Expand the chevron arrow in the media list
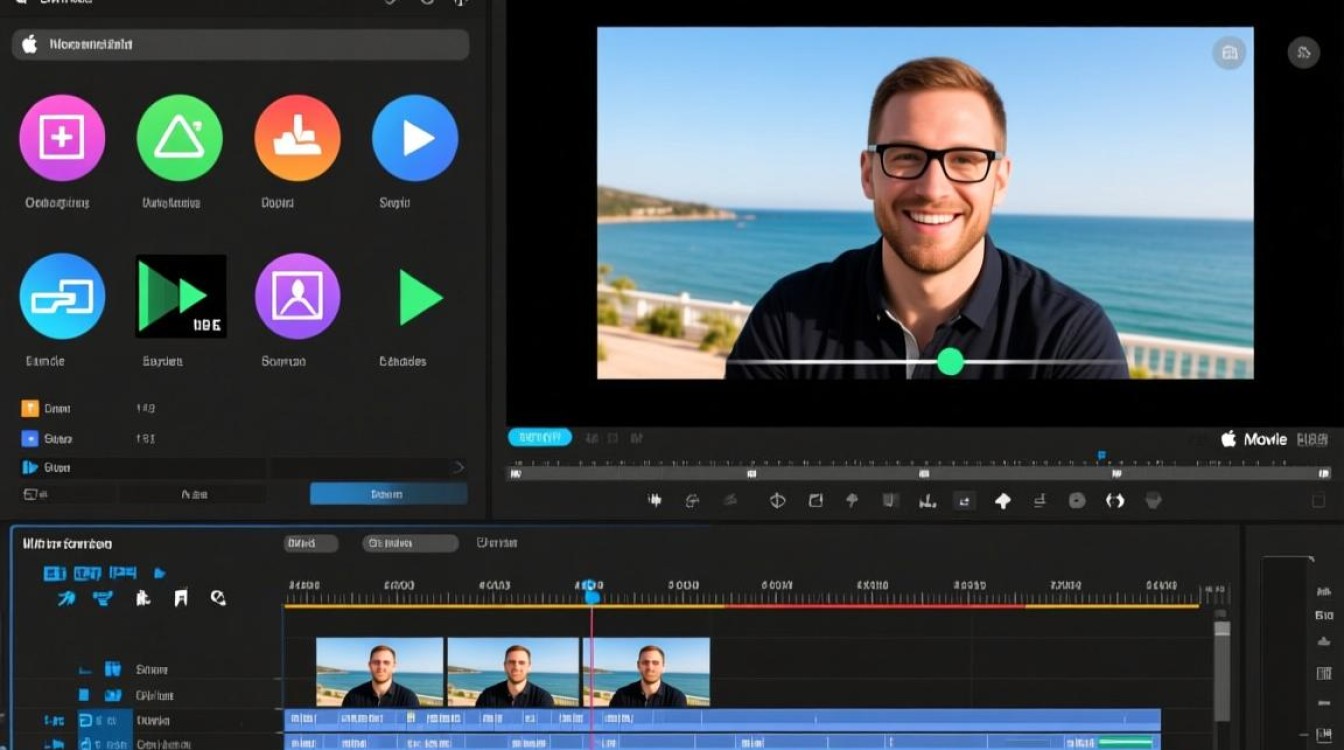This screenshot has height=750, width=1344. [x=458, y=467]
